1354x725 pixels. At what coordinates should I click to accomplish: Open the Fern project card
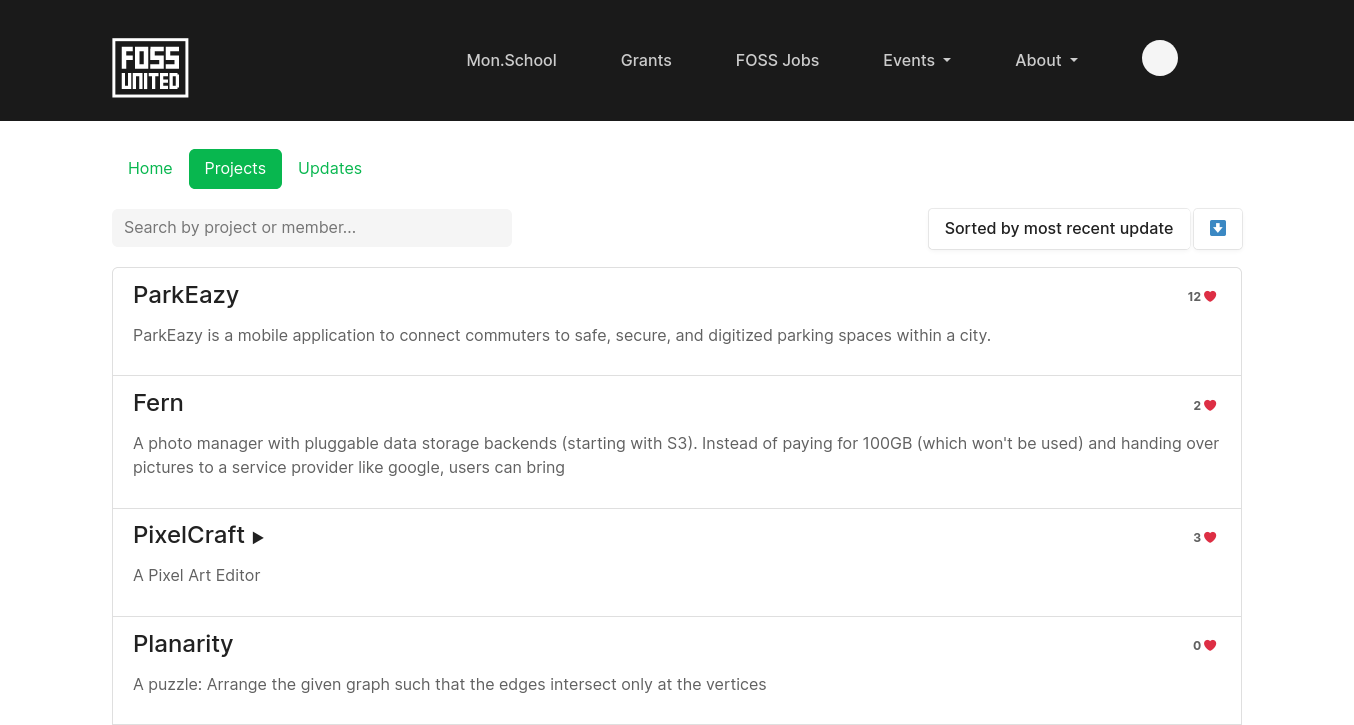(158, 402)
